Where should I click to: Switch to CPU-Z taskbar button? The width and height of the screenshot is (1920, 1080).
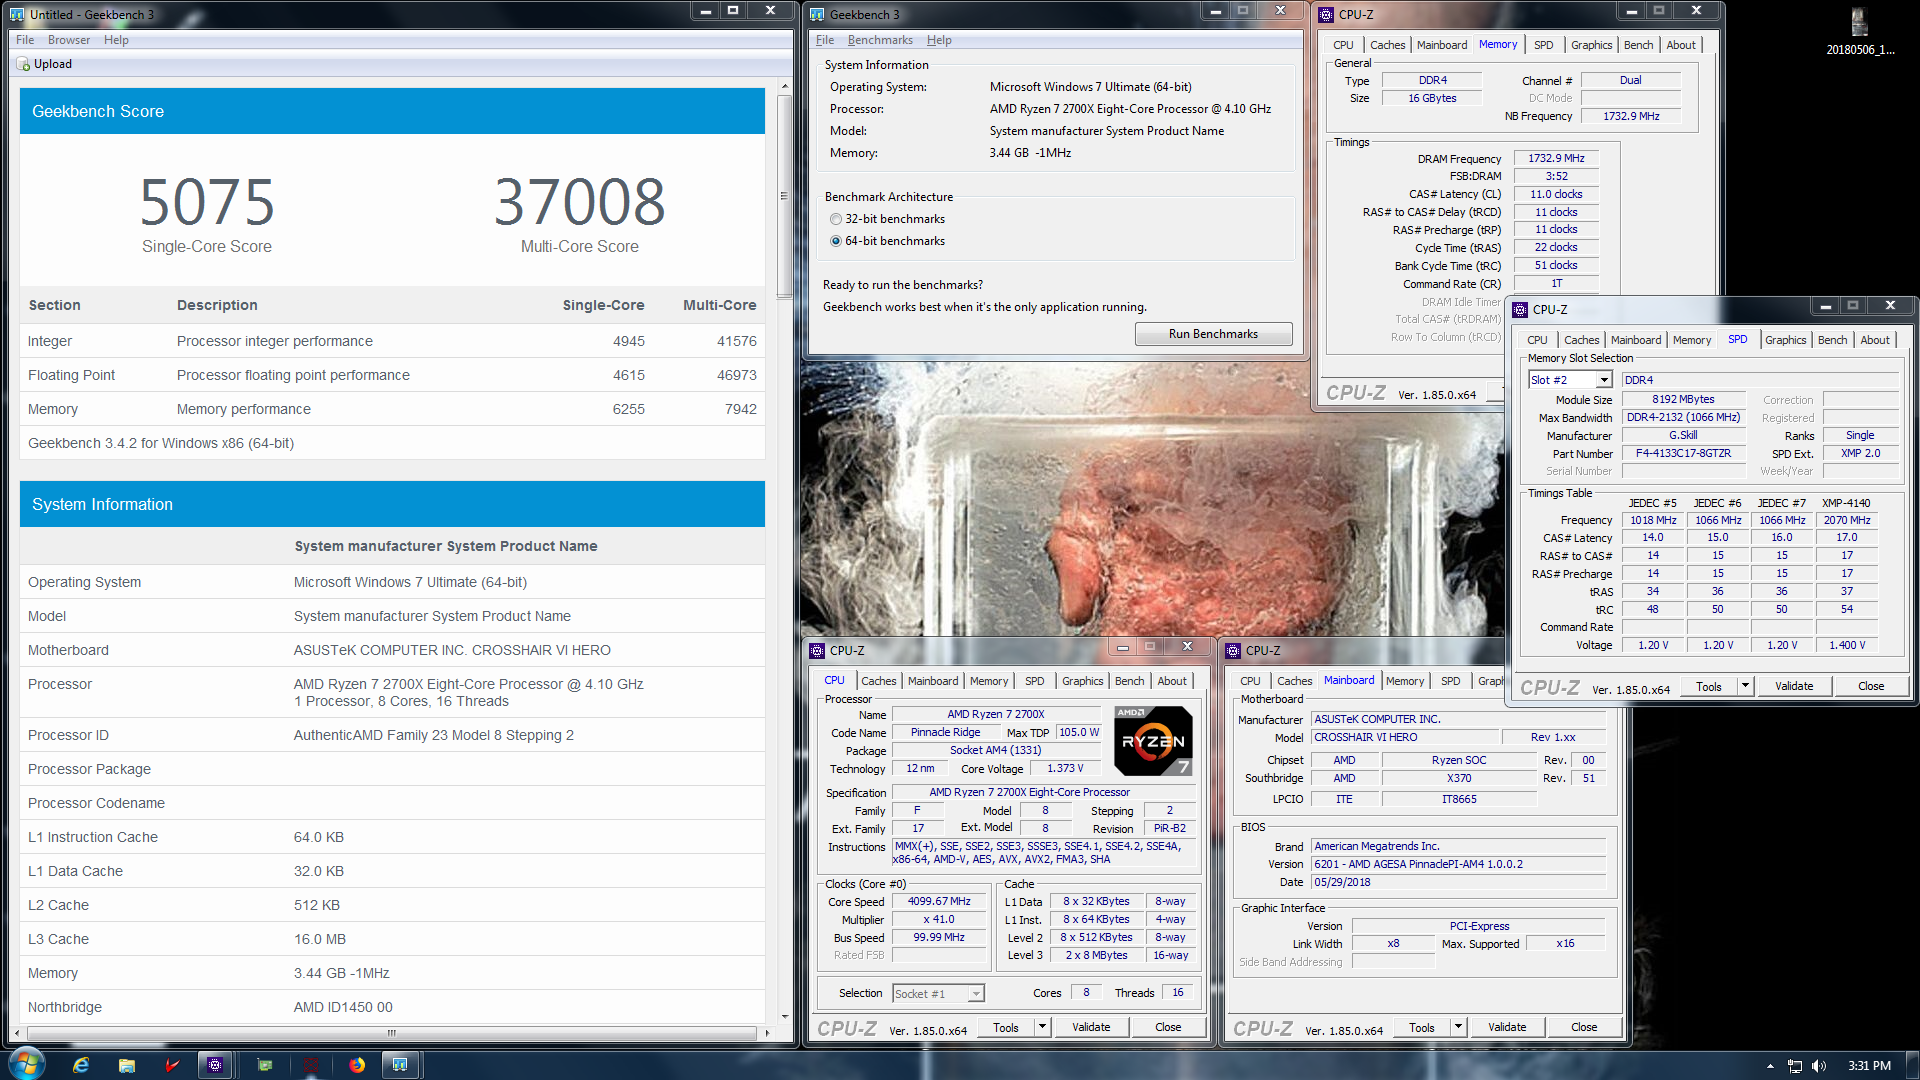tap(215, 1065)
